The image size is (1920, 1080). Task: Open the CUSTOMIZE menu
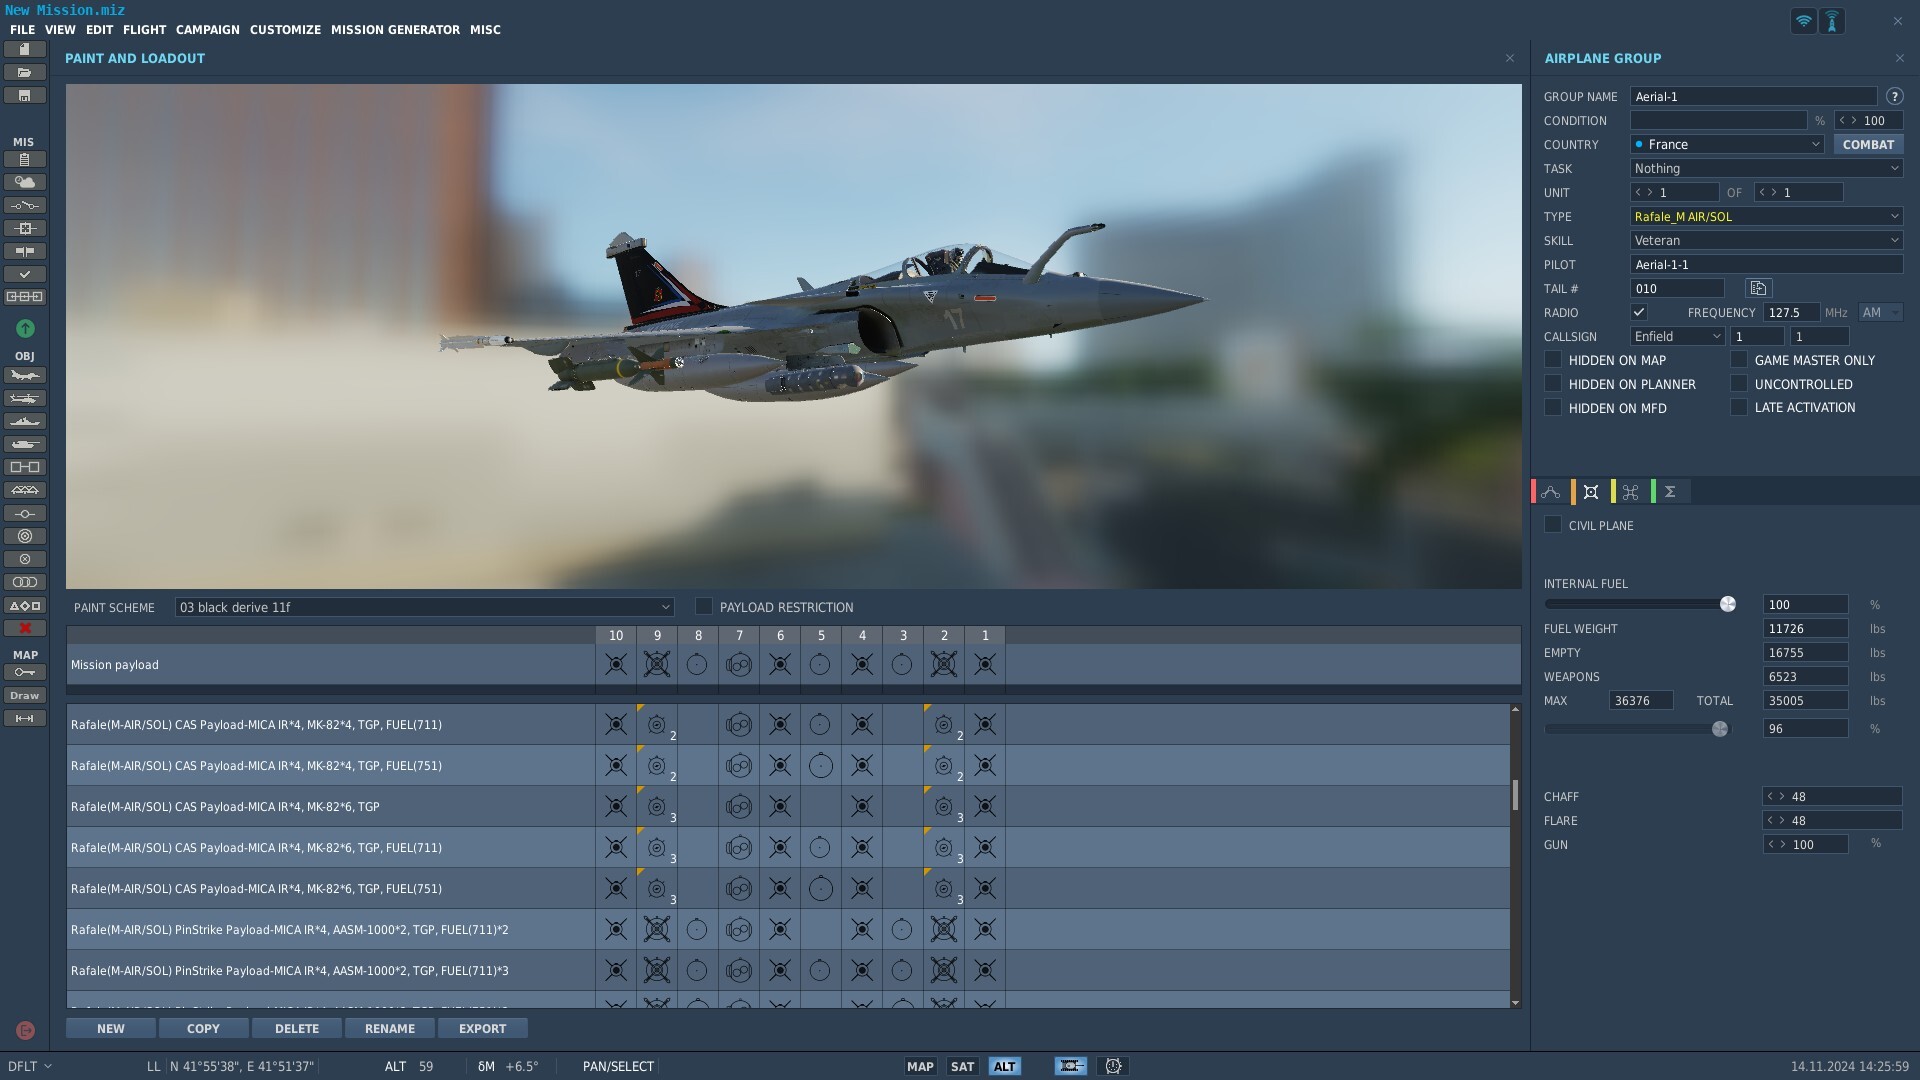click(285, 30)
